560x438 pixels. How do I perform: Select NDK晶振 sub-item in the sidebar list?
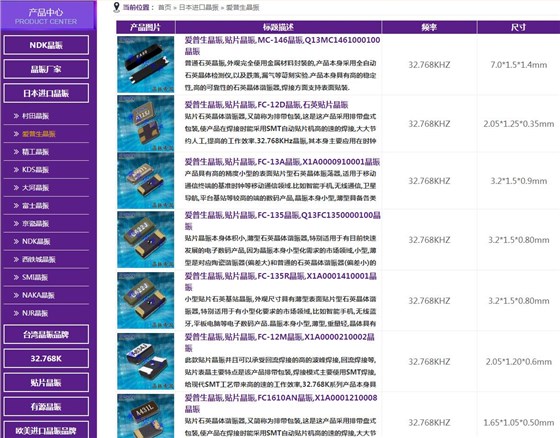[x=36, y=242]
